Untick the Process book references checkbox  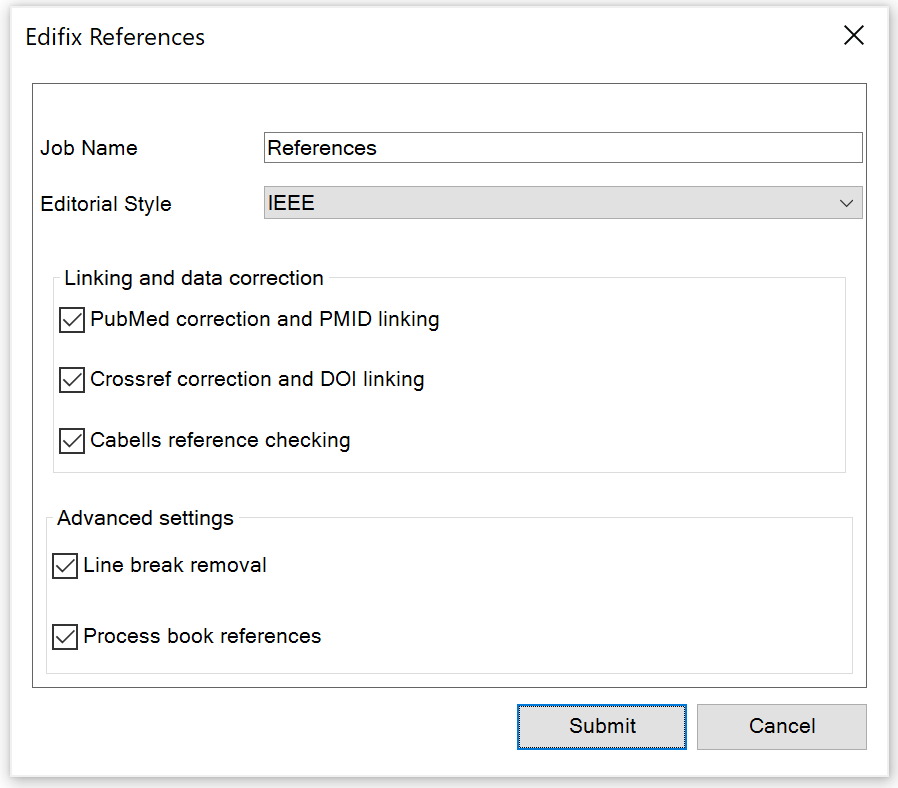[x=65, y=636]
